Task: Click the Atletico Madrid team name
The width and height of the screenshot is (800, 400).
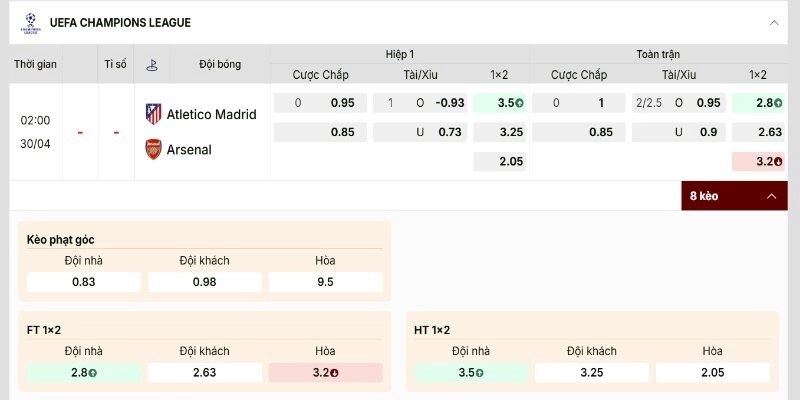Action: click(x=211, y=114)
